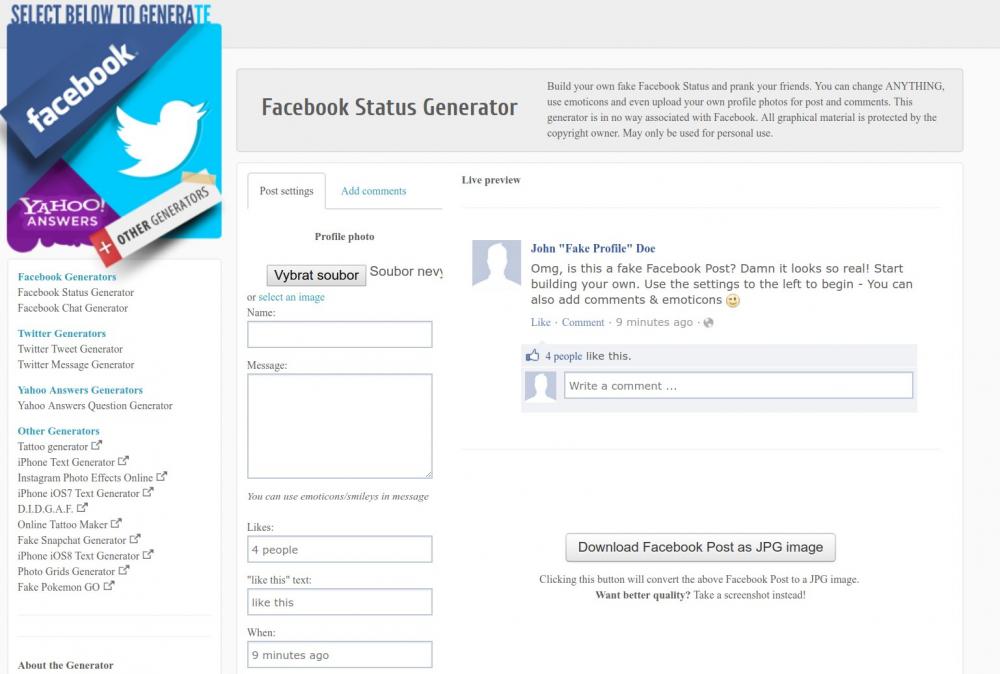Image resolution: width=1000 pixels, height=674 pixels.
Task: Click John Doe's profile avatar in preview
Action: [x=496, y=263]
